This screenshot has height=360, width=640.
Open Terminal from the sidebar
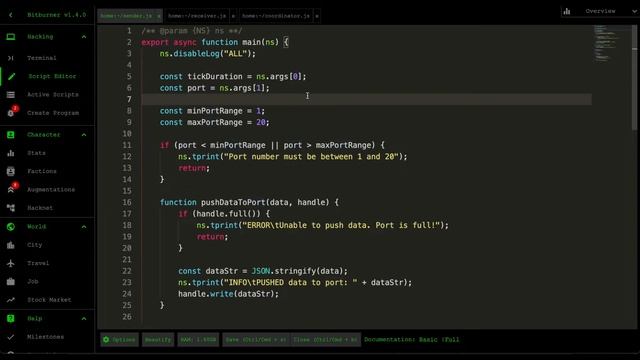point(42,58)
